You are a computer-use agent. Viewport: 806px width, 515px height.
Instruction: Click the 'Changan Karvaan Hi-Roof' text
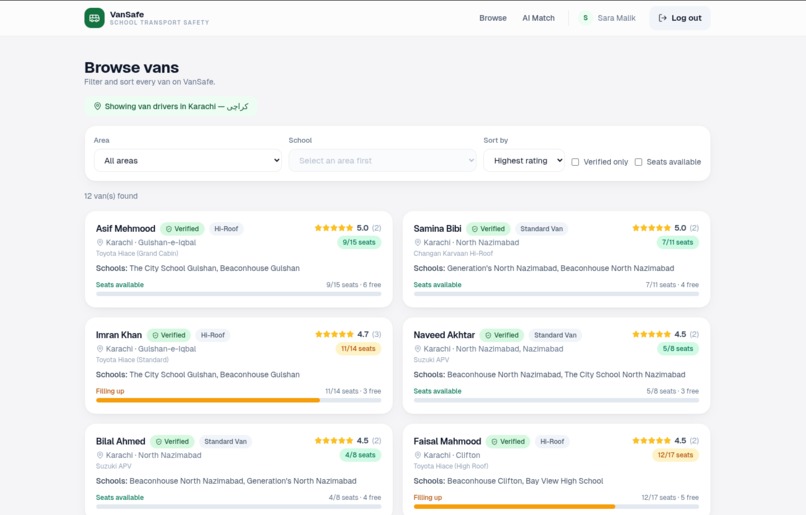pyautogui.click(x=453, y=253)
